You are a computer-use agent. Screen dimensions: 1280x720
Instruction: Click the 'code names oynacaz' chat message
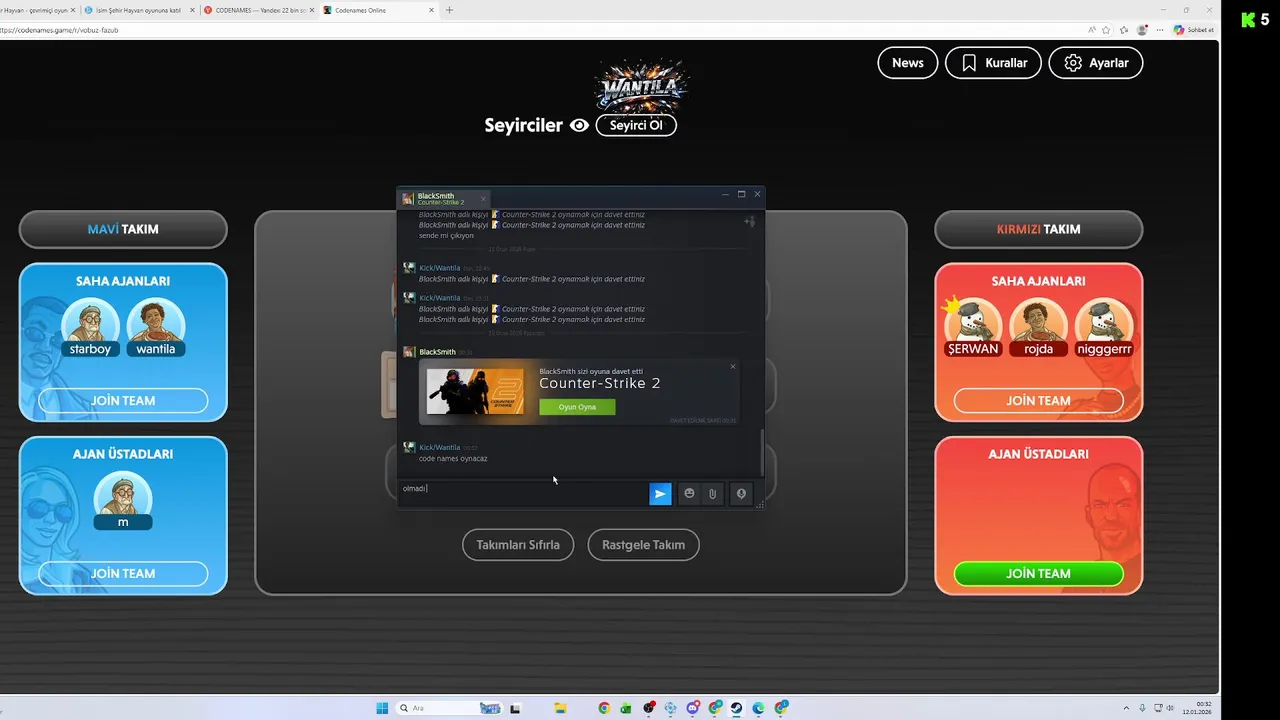click(x=453, y=458)
